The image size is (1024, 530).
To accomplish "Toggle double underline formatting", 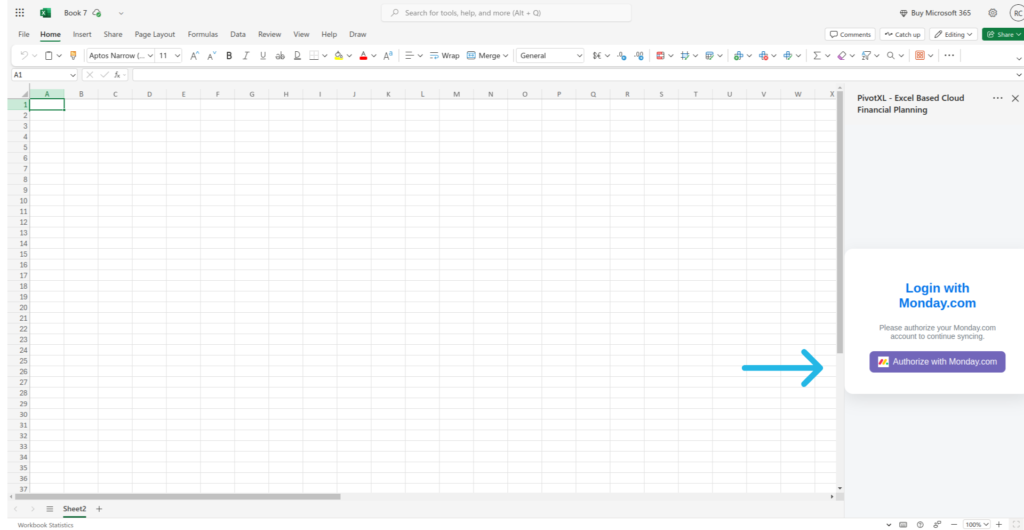I will click(297, 56).
